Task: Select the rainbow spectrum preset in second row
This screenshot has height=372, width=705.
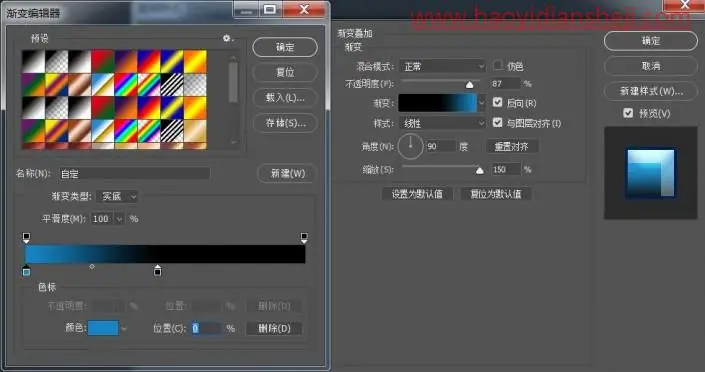Action: [x=126, y=85]
